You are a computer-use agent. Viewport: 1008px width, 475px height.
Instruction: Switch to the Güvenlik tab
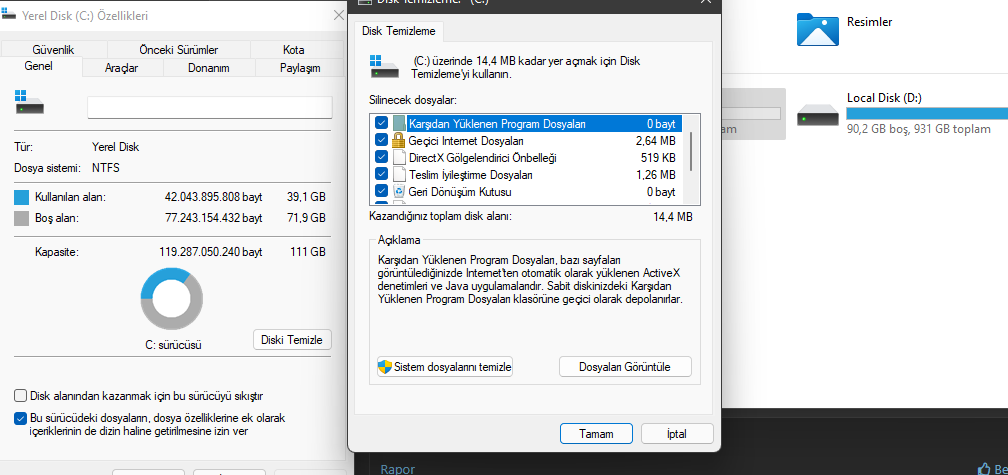click(x=53, y=49)
